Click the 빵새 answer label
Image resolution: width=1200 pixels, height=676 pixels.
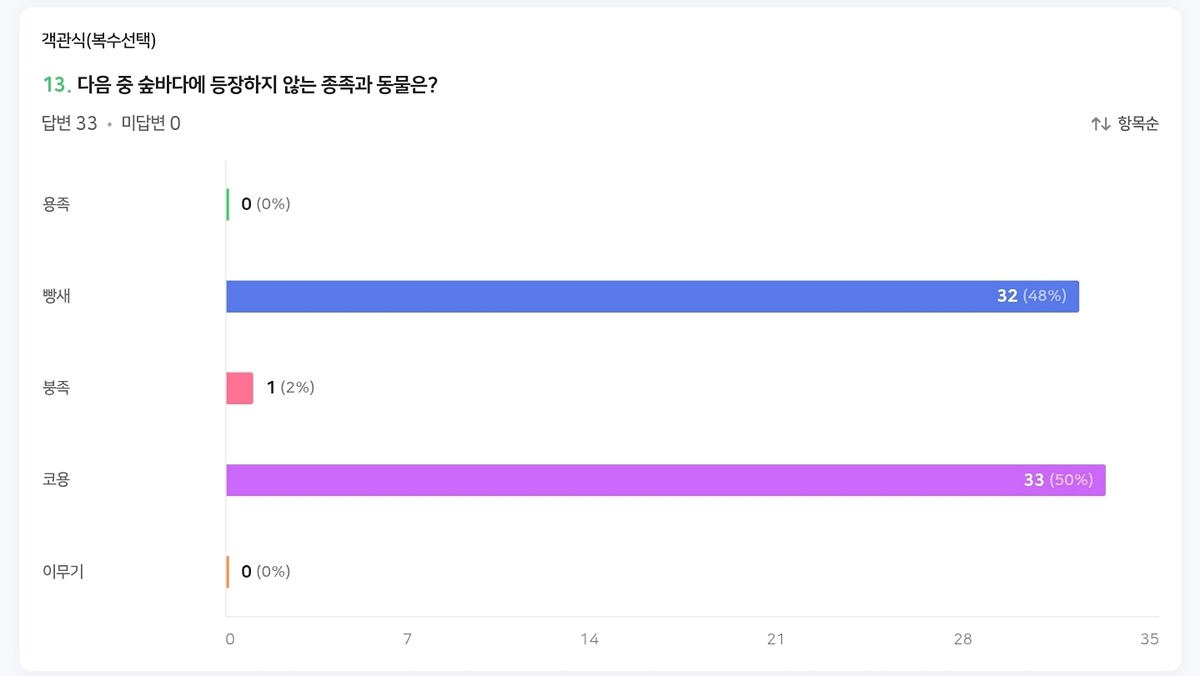point(56,297)
